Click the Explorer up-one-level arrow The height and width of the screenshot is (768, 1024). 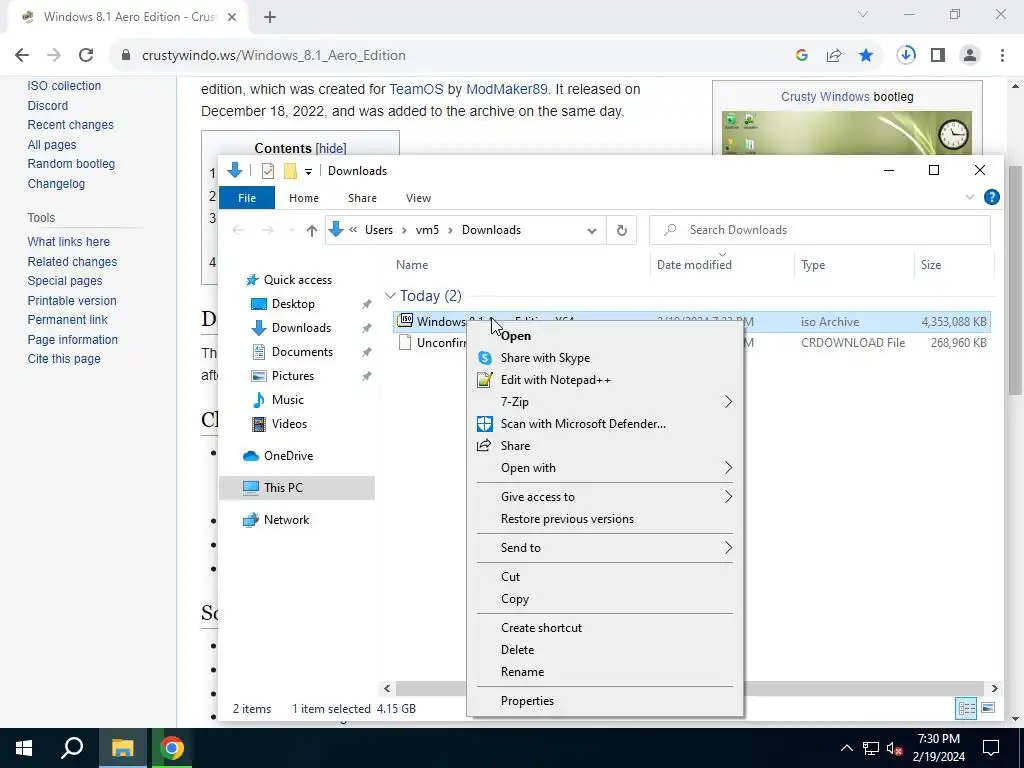312,231
